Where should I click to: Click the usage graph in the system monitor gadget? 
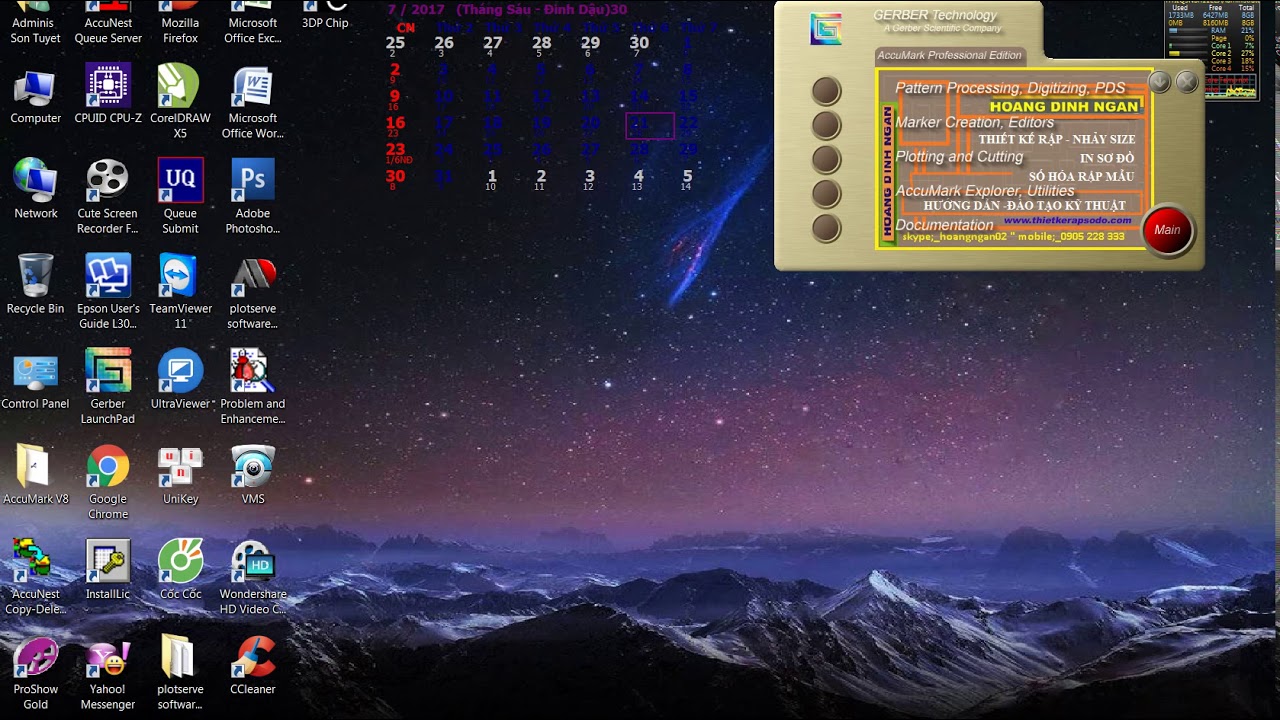(1230, 86)
